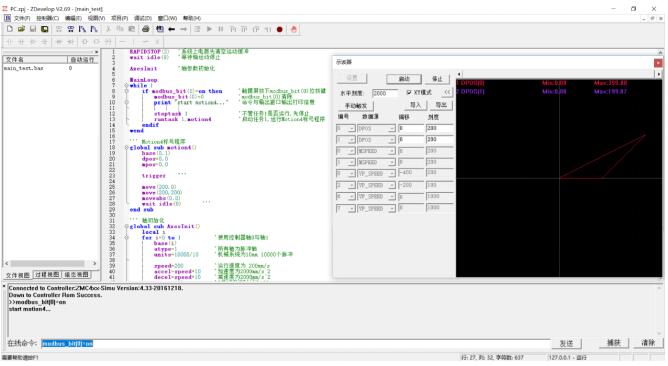Click 发送 to send the online command

[x=566, y=343]
